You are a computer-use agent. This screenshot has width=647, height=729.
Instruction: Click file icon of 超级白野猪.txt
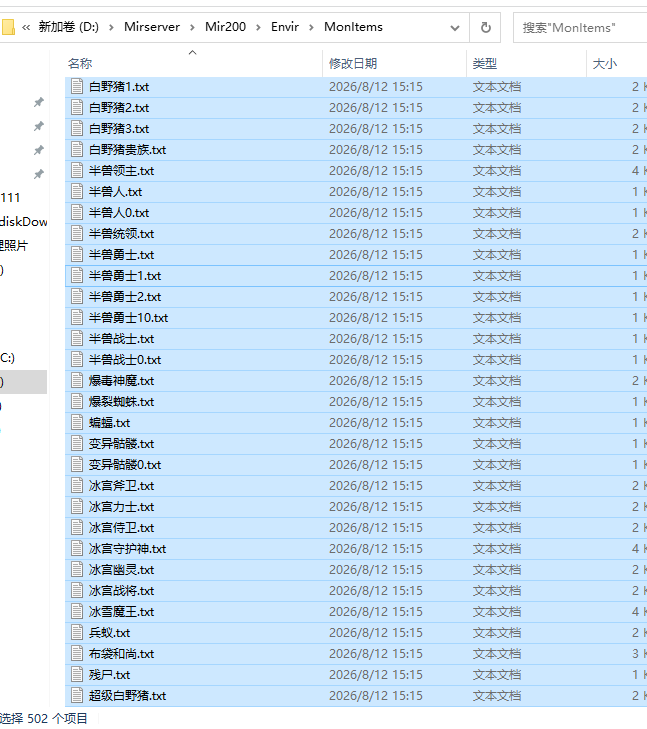click(77, 696)
